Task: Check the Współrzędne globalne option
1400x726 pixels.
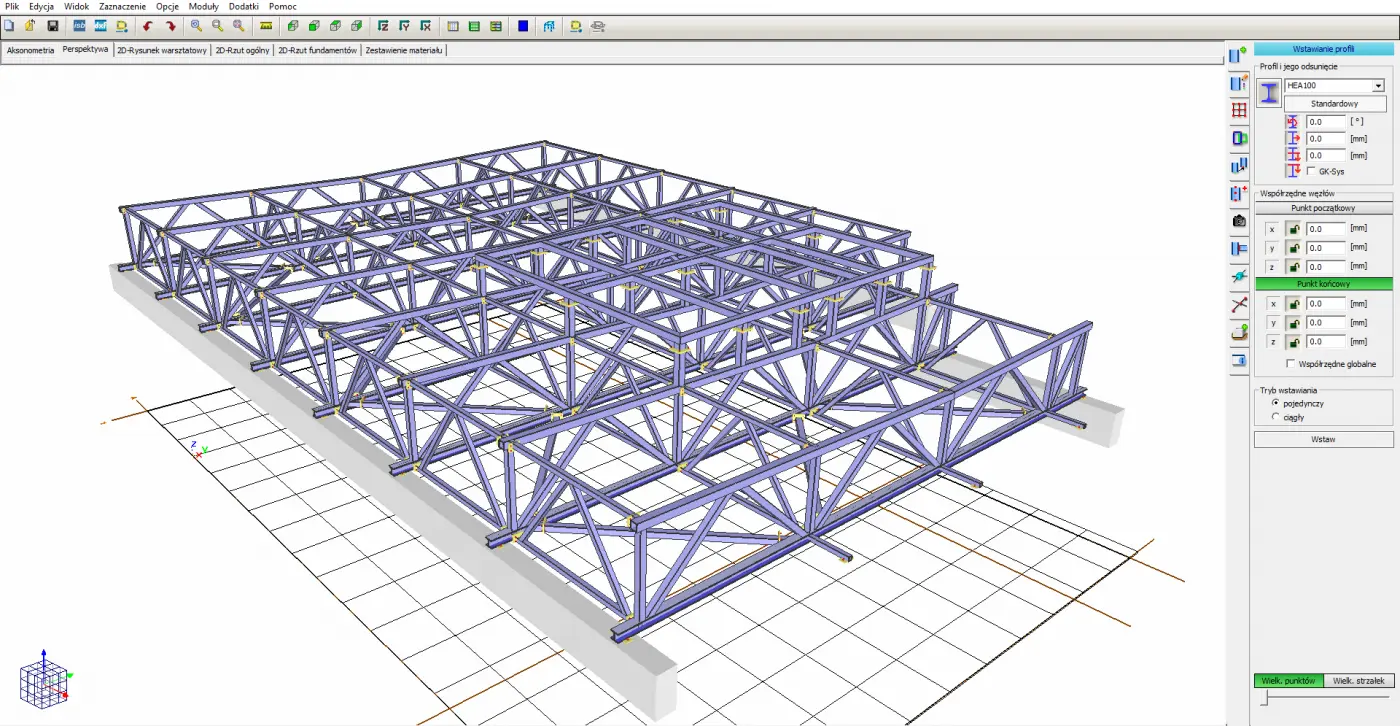Action: coord(1291,364)
